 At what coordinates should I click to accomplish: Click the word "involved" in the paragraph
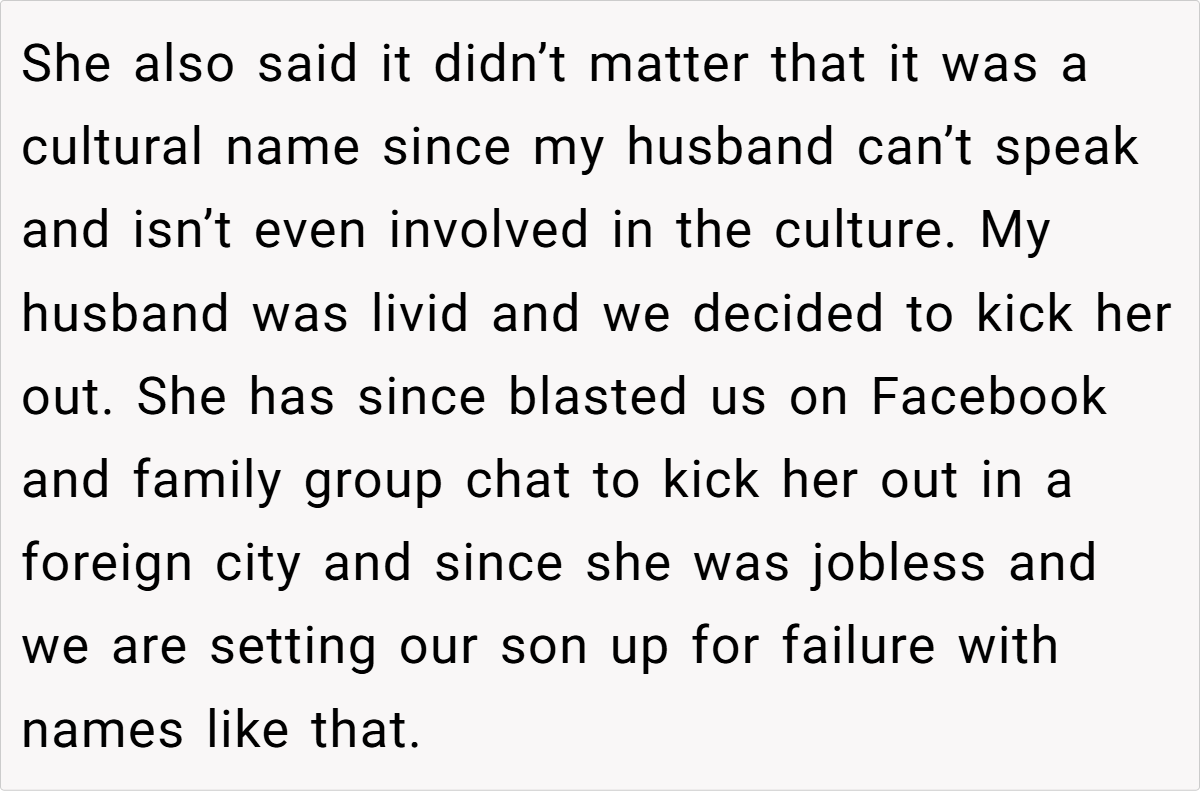(490, 231)
